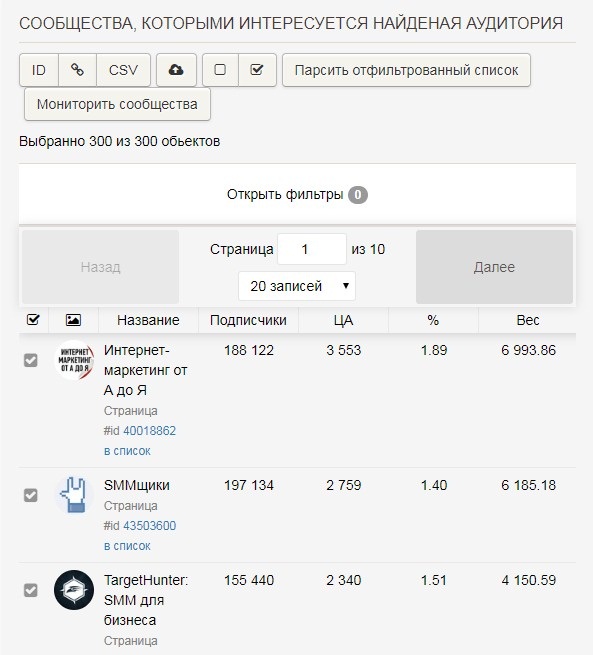Sort by the ЦА column
593x655 pixels.
point(343,320)
